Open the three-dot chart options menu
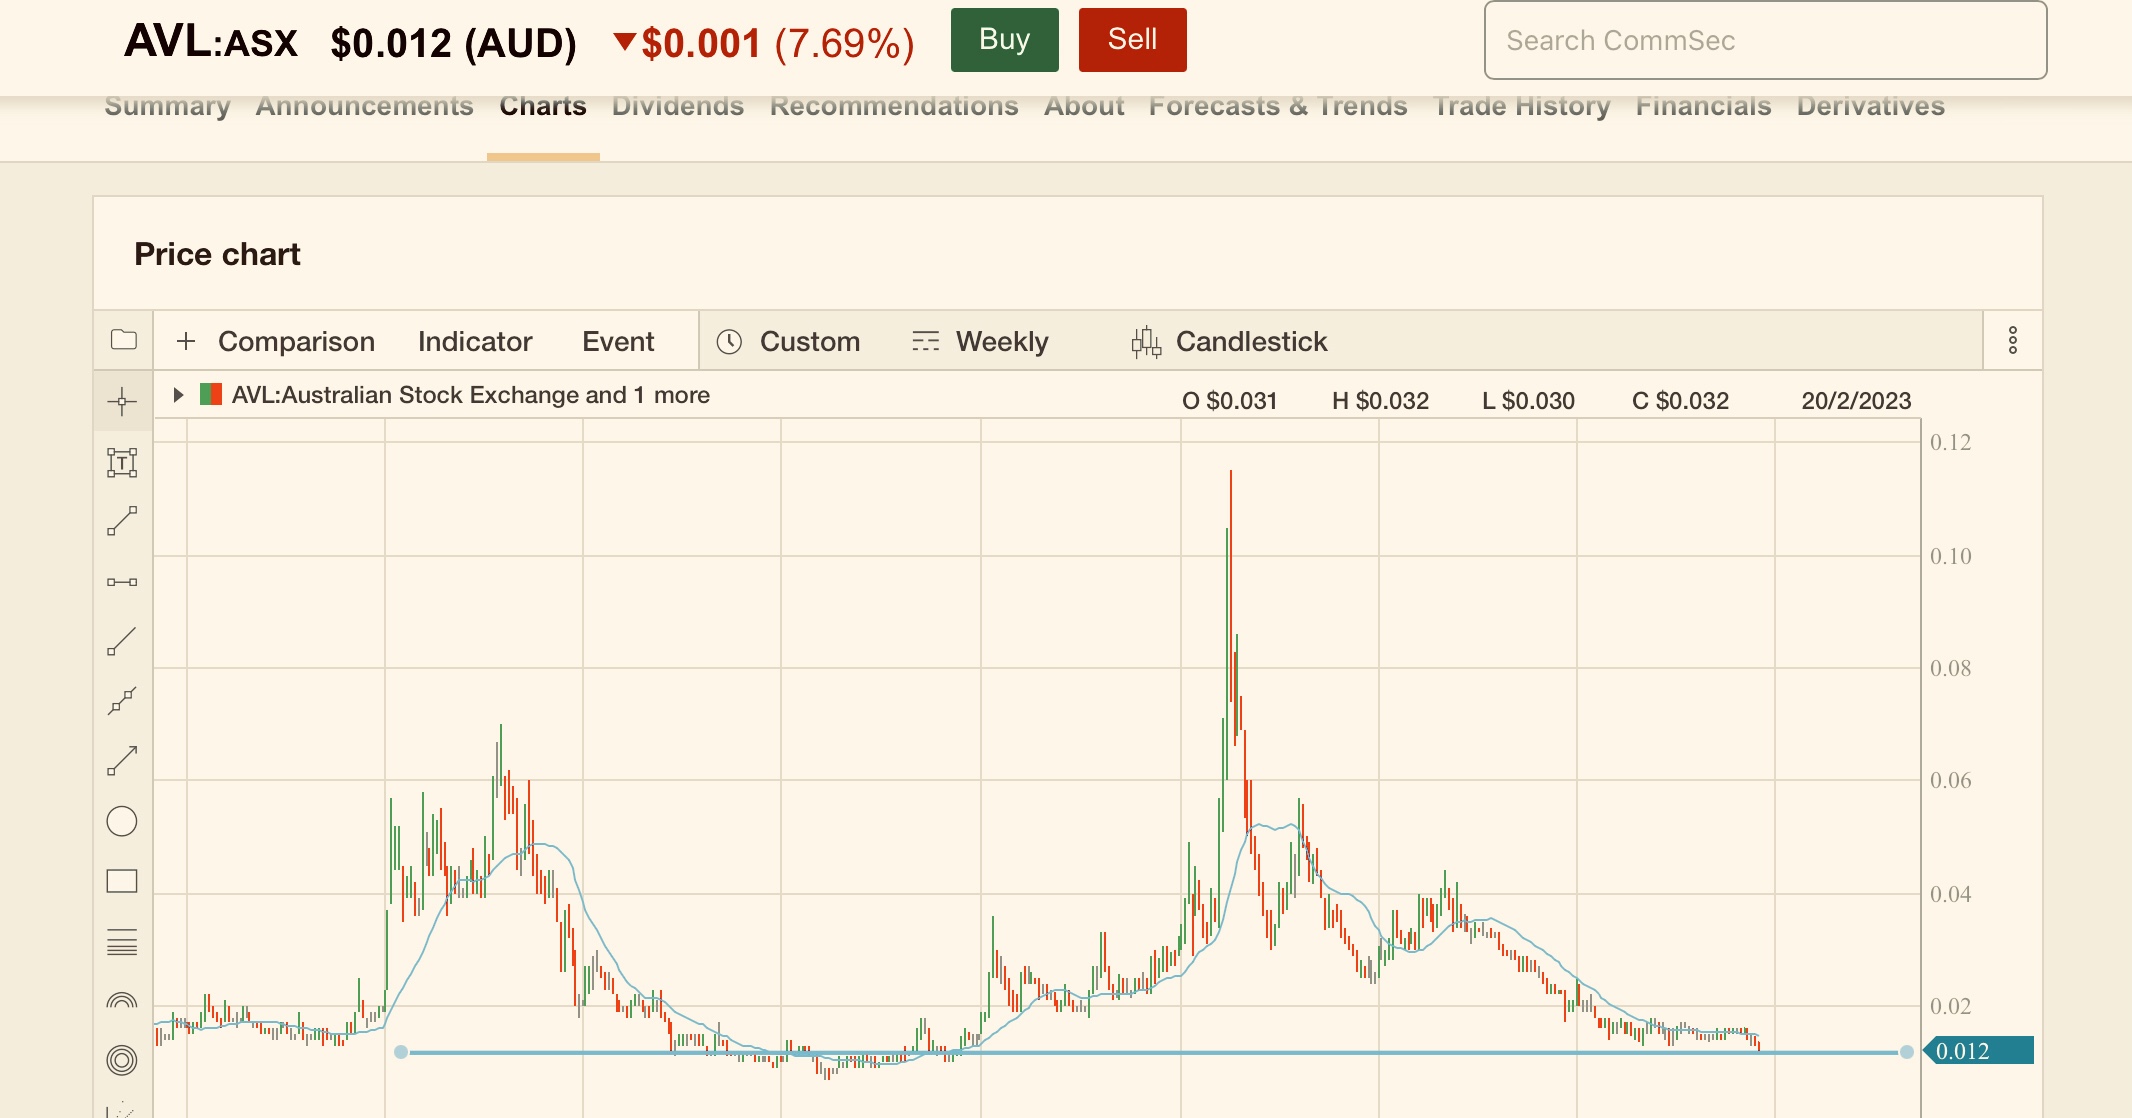The image size is (2132, 1118). (2013, 340)
